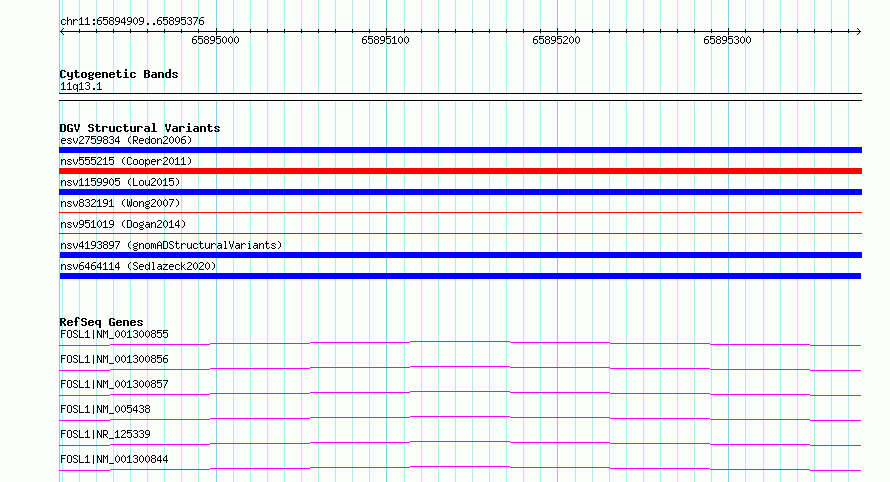This screenshot has height=482, width=890.
Task: Click the magenta line for FOSL1|NM_005438
Action: pyautogui.click(x=460, y=418)
